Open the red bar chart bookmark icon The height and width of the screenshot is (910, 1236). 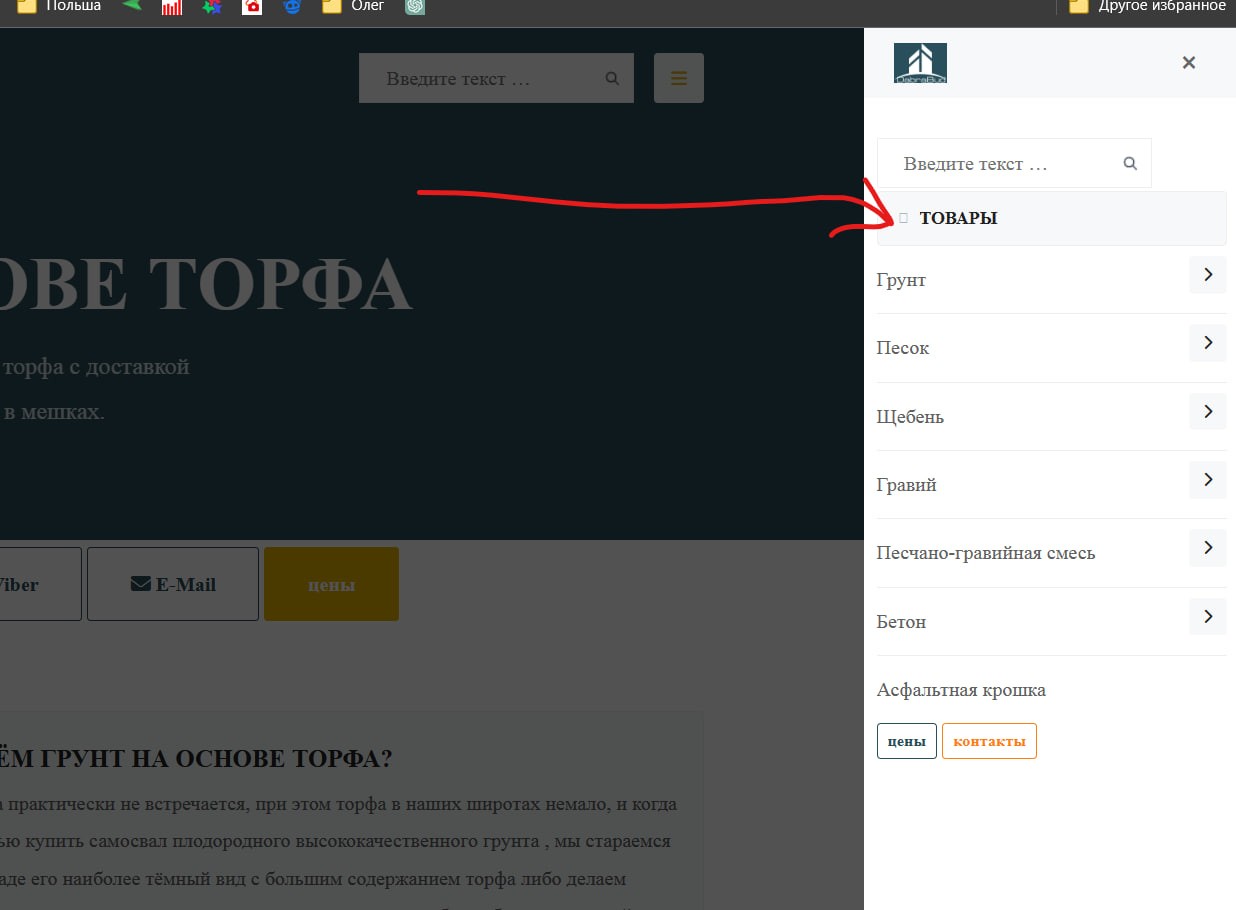pyautogui.click(x=172, y=7)
